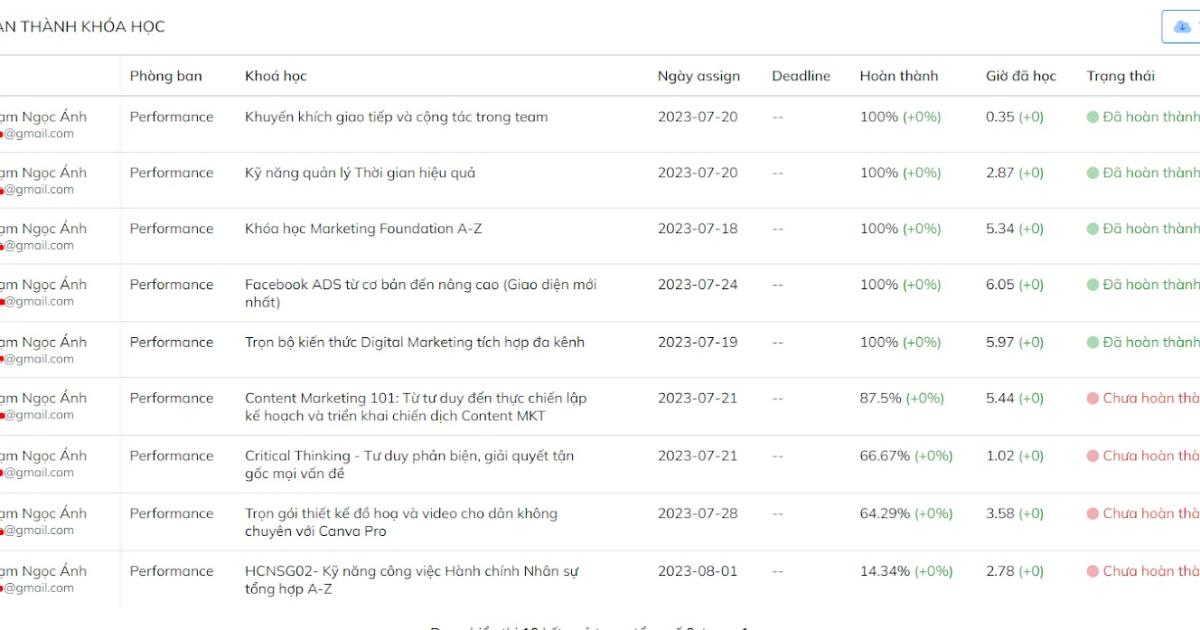Click red status dot in HCNSG02 course row
Image resolution: width=1200 pixels, height=630 pixels.
click(1093, 572)
